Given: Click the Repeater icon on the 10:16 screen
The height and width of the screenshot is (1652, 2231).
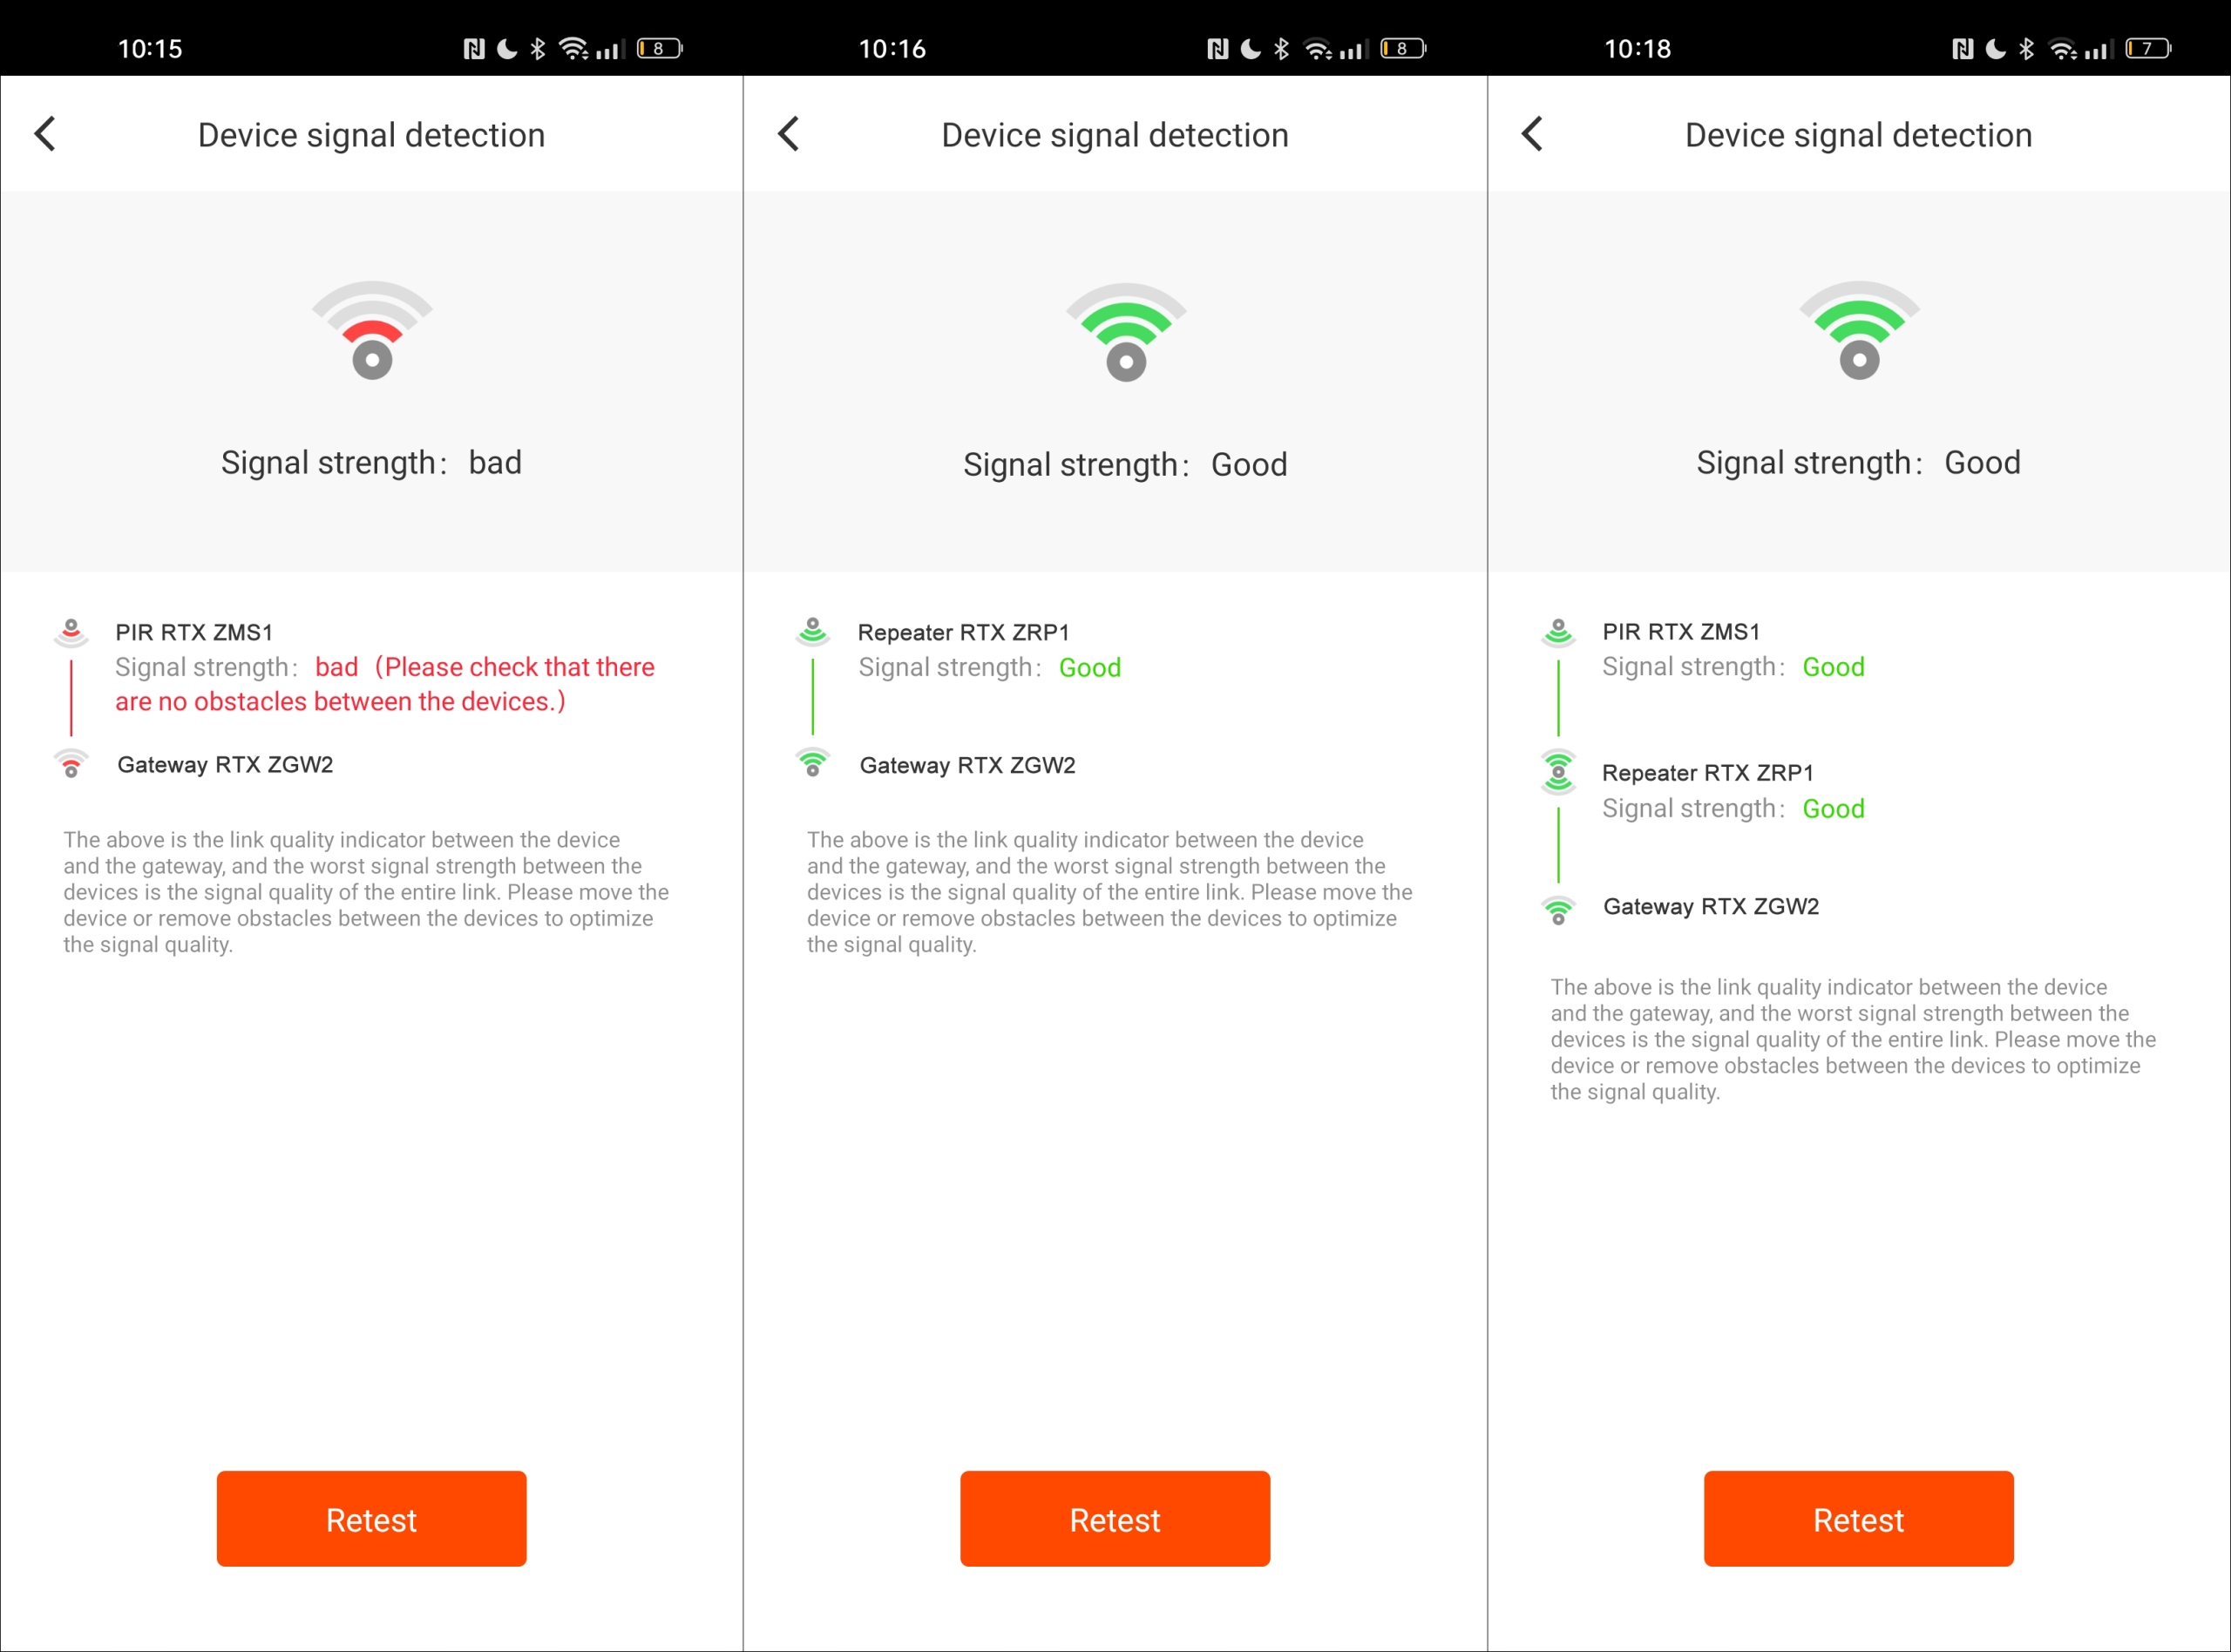Looking at the screenshot, I should (x=813, y=632).
